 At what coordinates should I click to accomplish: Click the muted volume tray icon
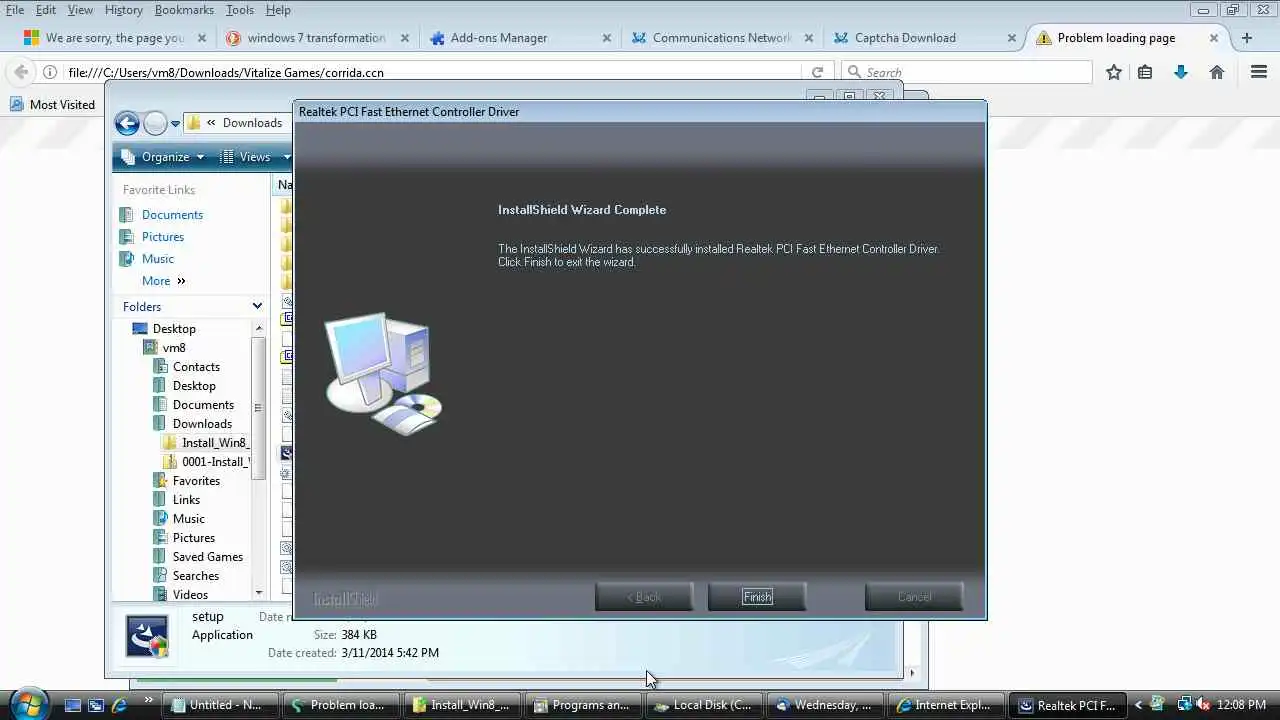tap(1203, 704)
